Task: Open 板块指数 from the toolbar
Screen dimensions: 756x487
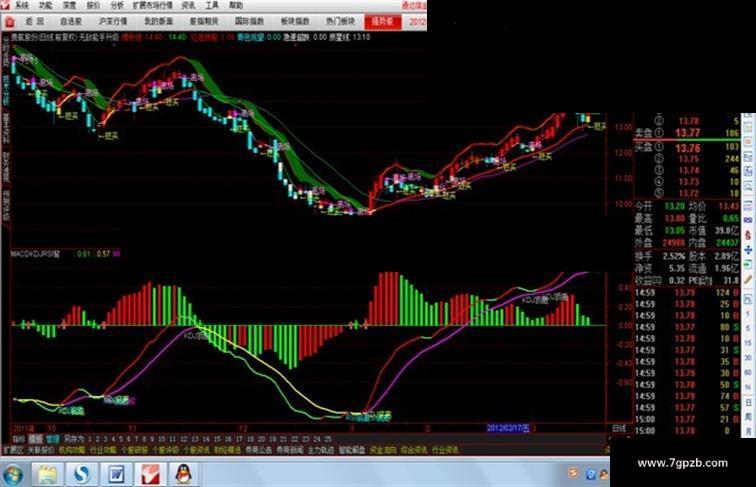Action: point(295,22)
